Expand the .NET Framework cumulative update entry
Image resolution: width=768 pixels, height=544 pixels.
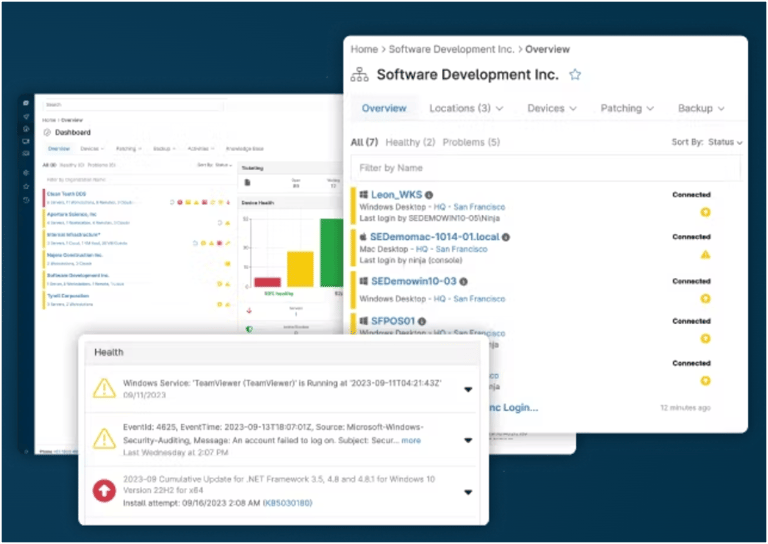(x=468, y=492)
